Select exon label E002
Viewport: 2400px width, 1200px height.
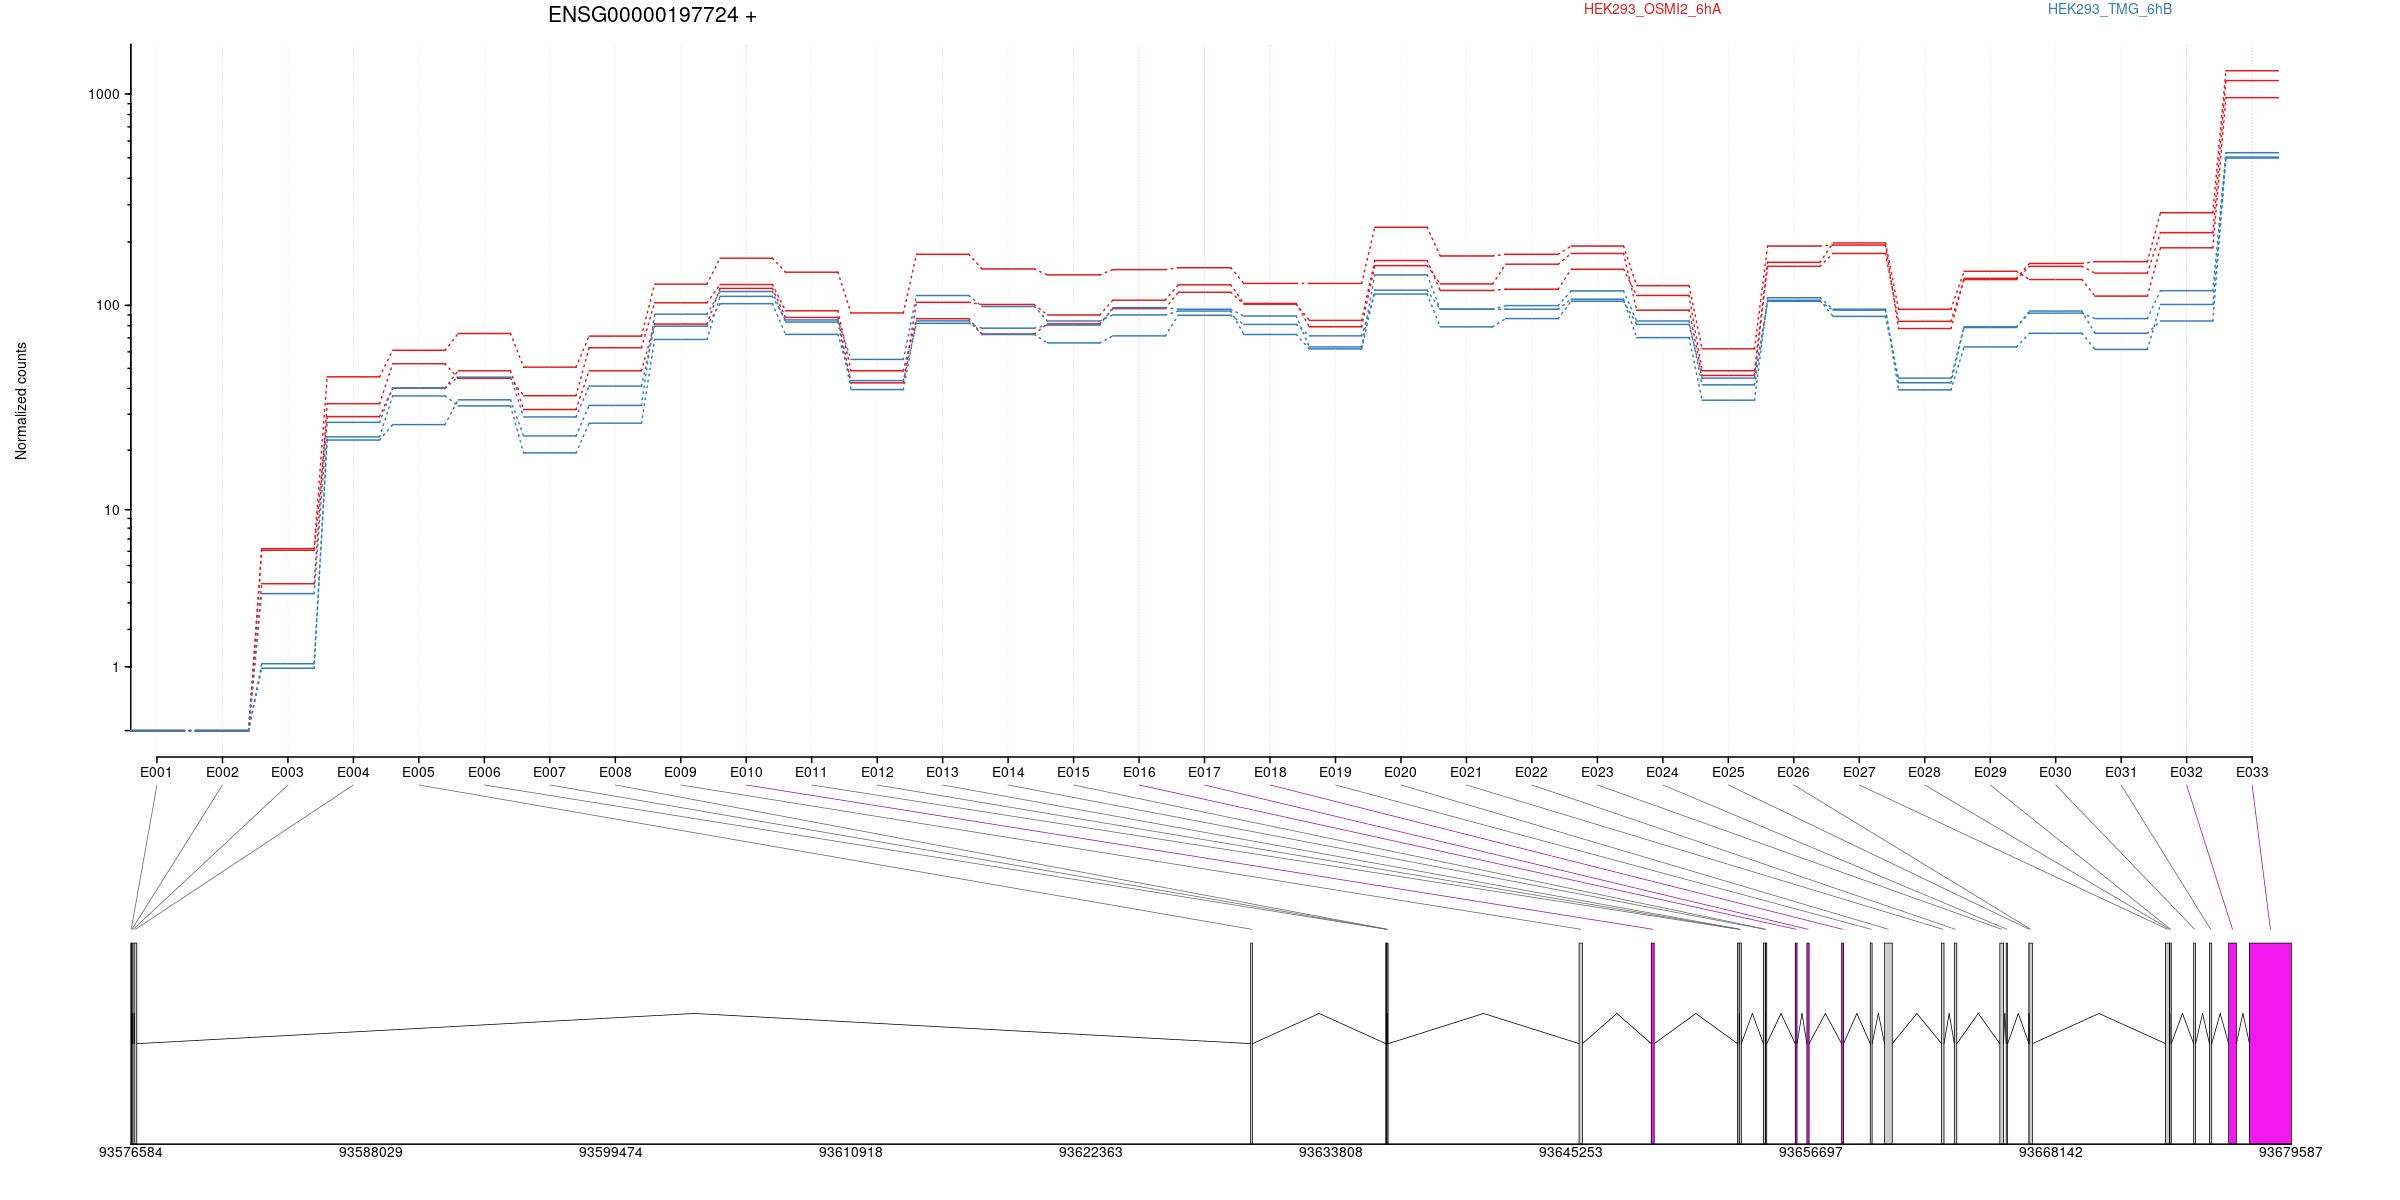pyautogui.click(x=222, y=772)
